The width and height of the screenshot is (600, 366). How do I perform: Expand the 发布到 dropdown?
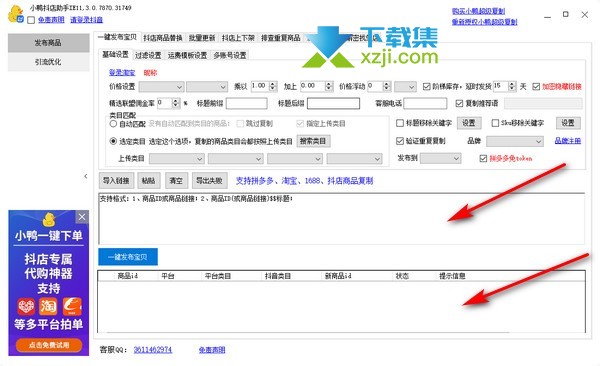[440, 158]
